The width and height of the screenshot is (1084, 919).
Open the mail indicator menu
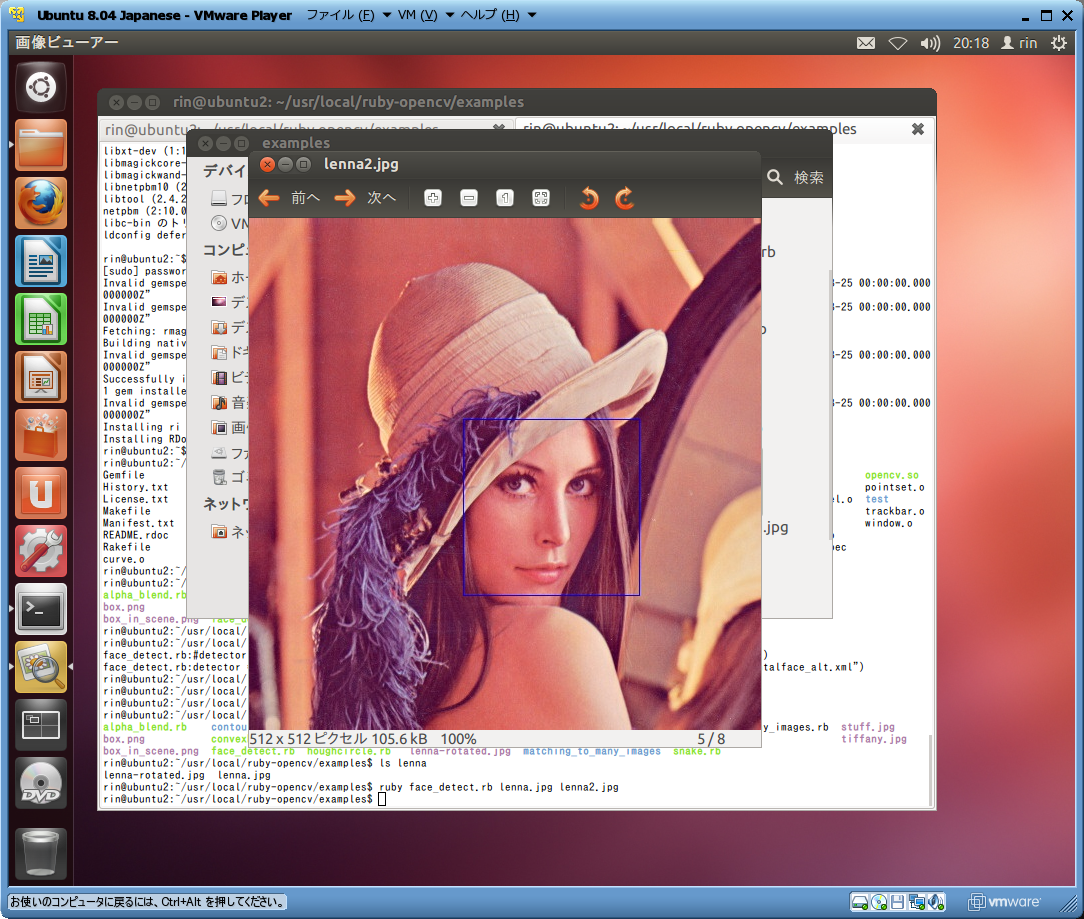[x=866, y=43]
